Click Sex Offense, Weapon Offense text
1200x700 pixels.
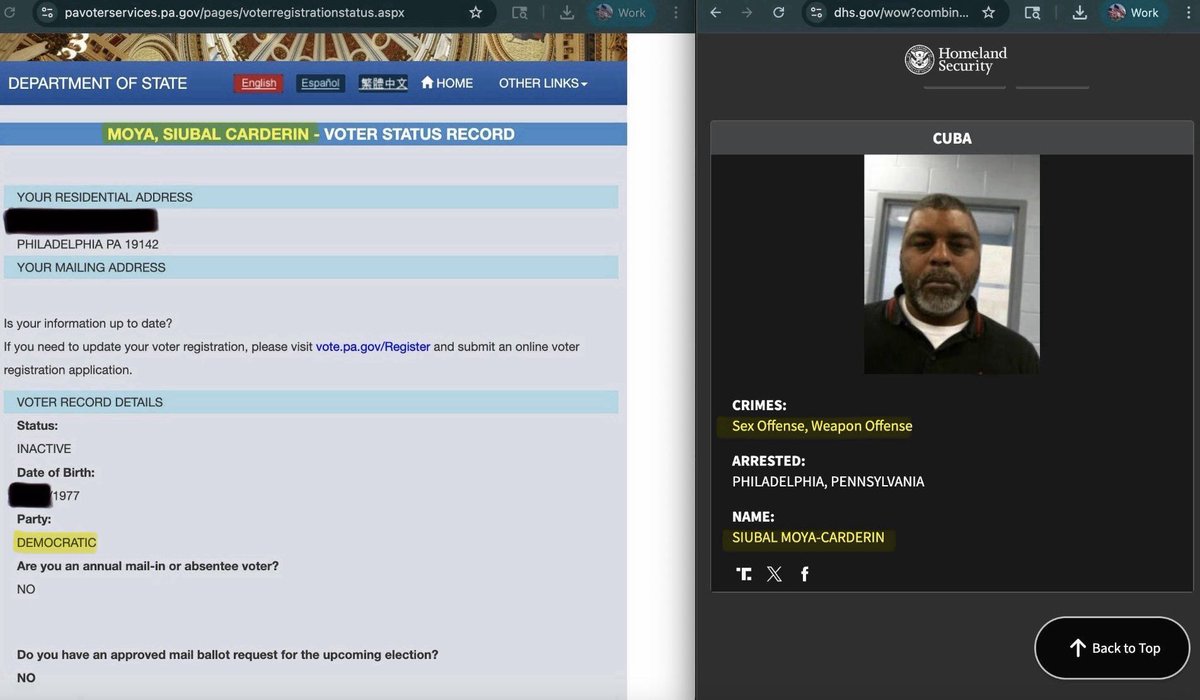[x=822, y=426]
